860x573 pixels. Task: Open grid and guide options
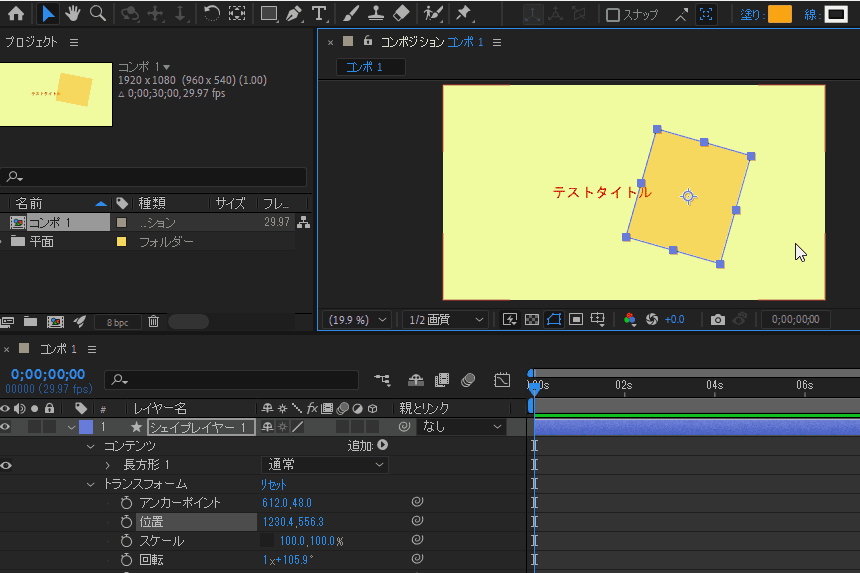597,320
